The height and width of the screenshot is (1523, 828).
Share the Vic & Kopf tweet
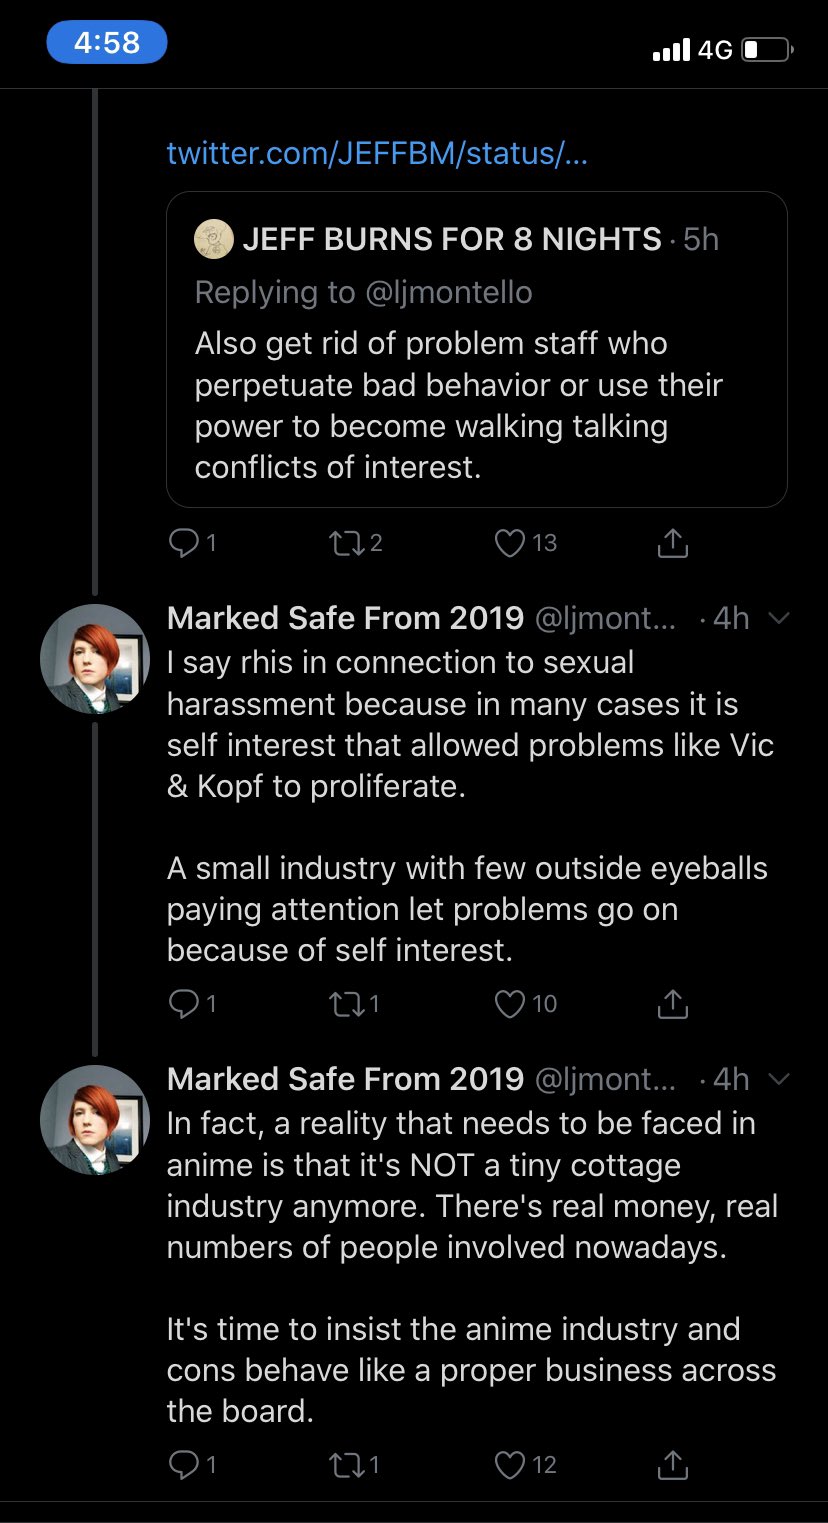(x=673, y=1004)
